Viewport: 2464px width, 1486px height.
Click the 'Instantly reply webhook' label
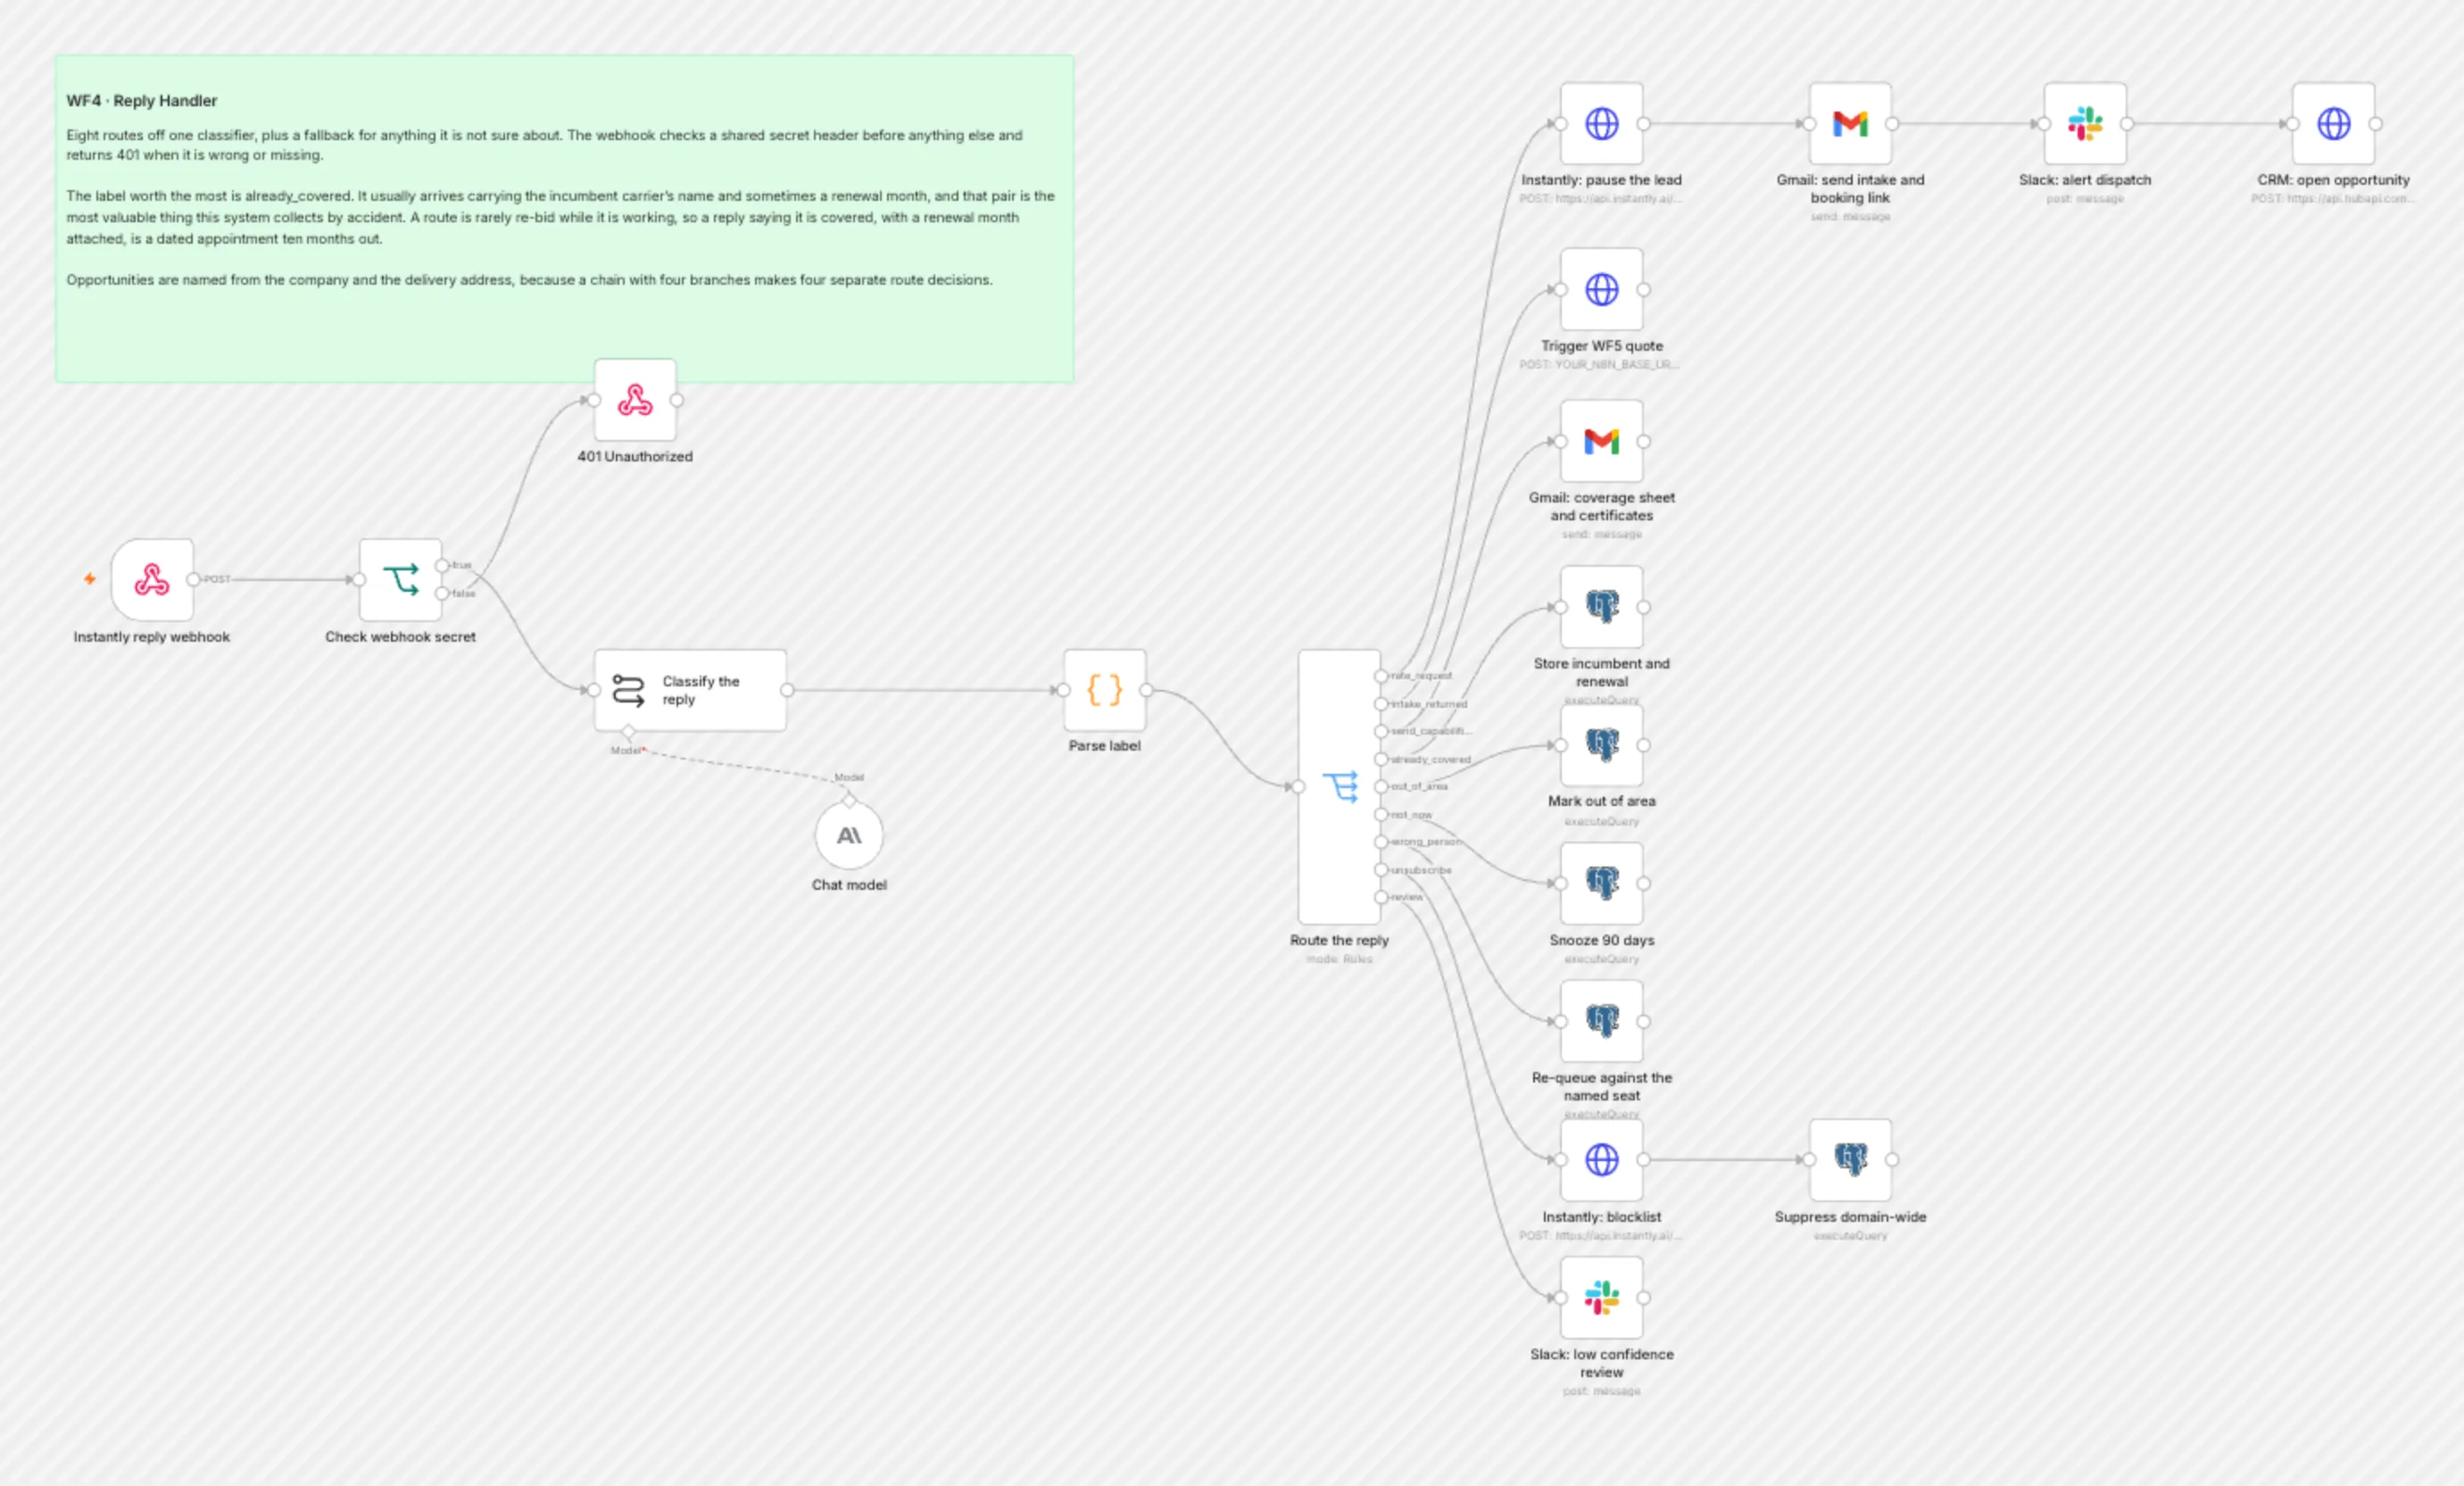point(152,637)
